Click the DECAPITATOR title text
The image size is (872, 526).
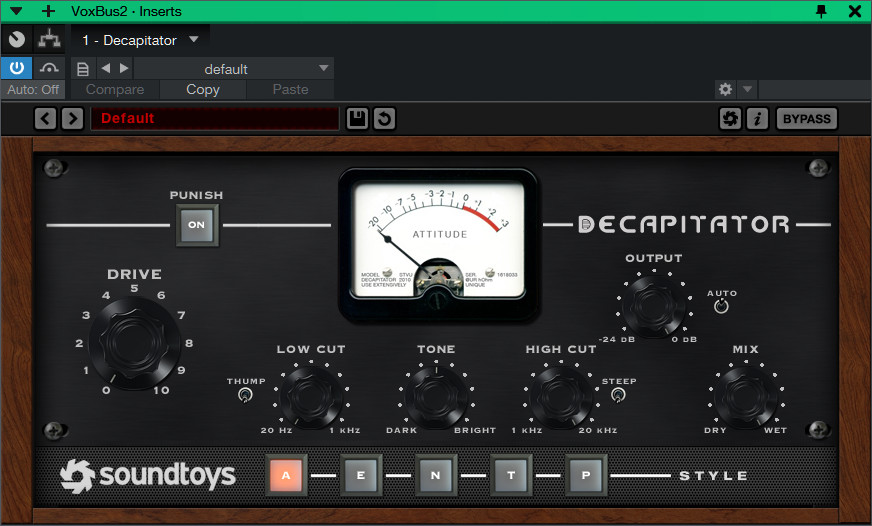[683, 225]
